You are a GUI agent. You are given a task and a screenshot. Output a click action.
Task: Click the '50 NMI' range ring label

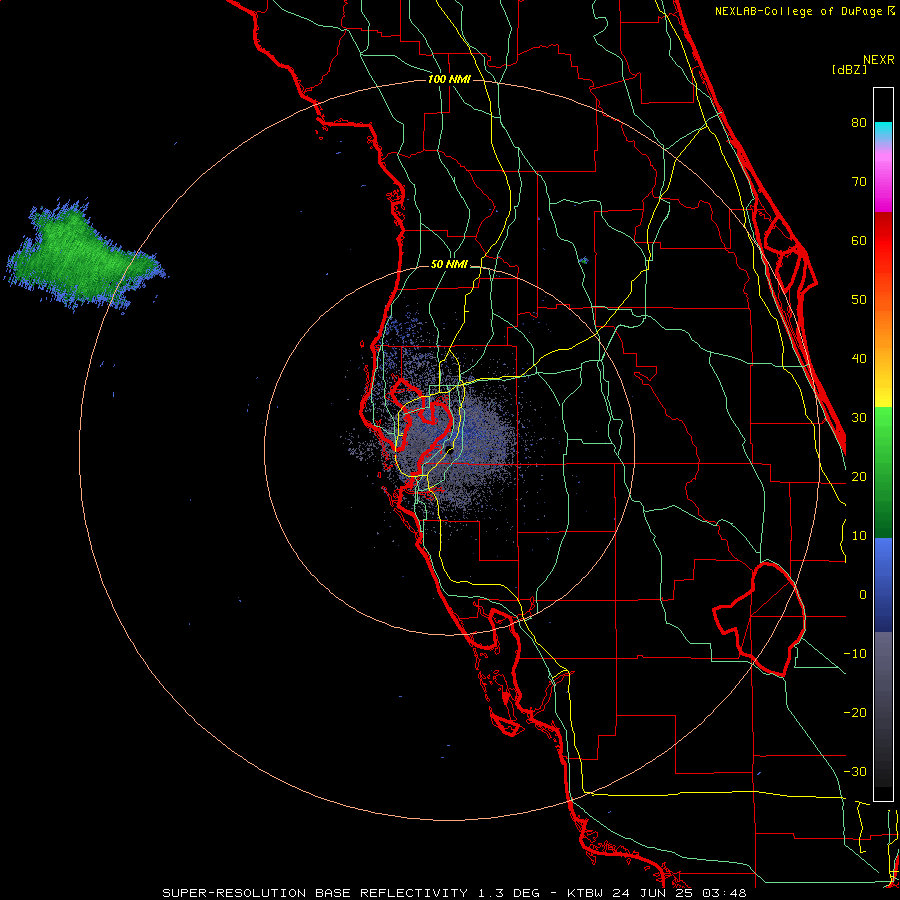(x=449, y=265)
